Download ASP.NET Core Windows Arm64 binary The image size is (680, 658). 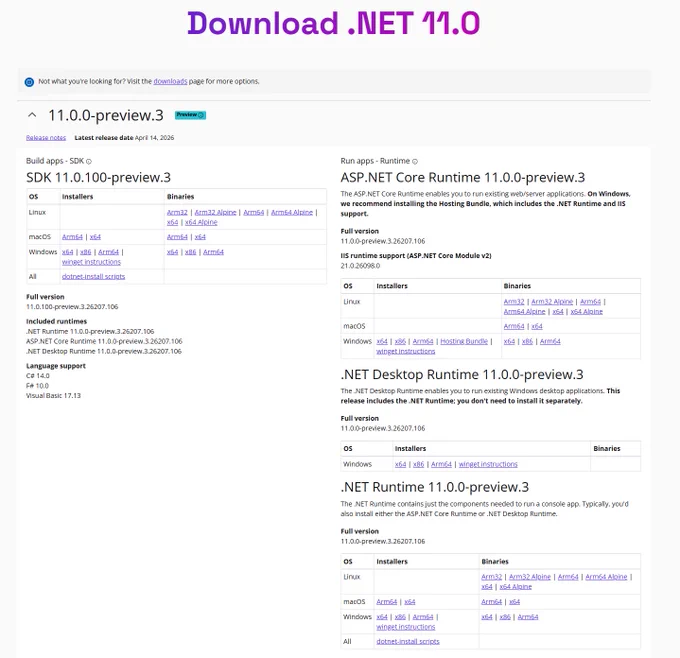point(550,341)
